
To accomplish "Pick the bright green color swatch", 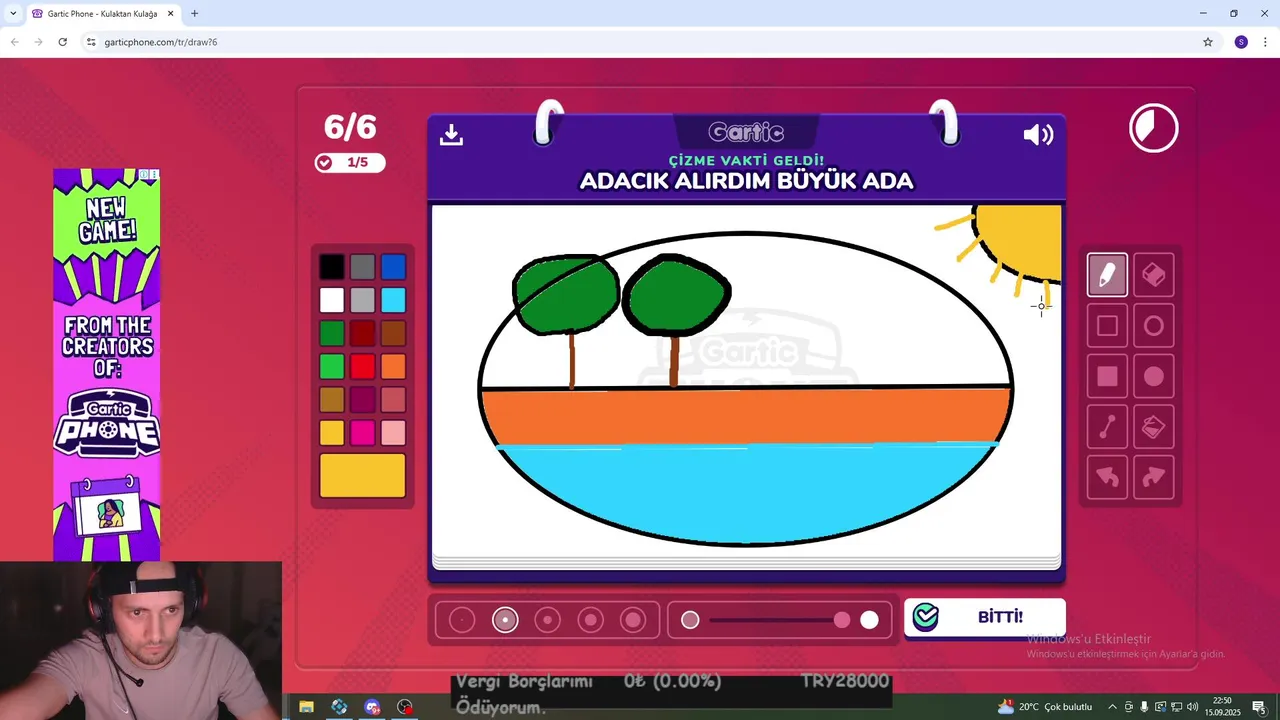I will [332, 366].
